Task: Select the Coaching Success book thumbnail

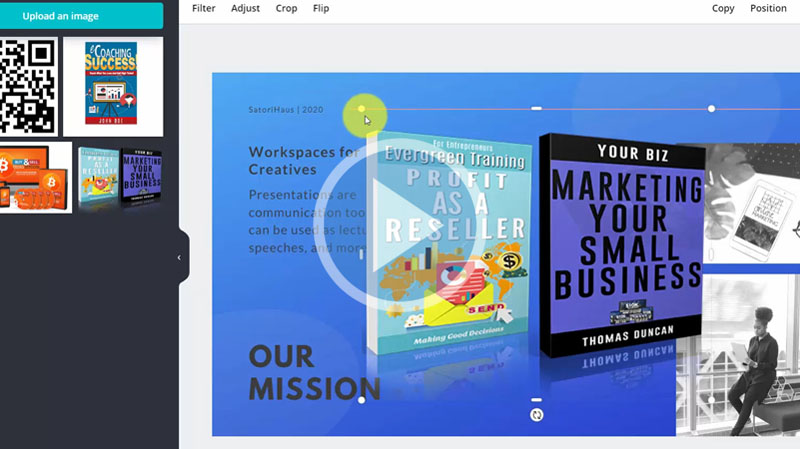Action: click(113, 87)
